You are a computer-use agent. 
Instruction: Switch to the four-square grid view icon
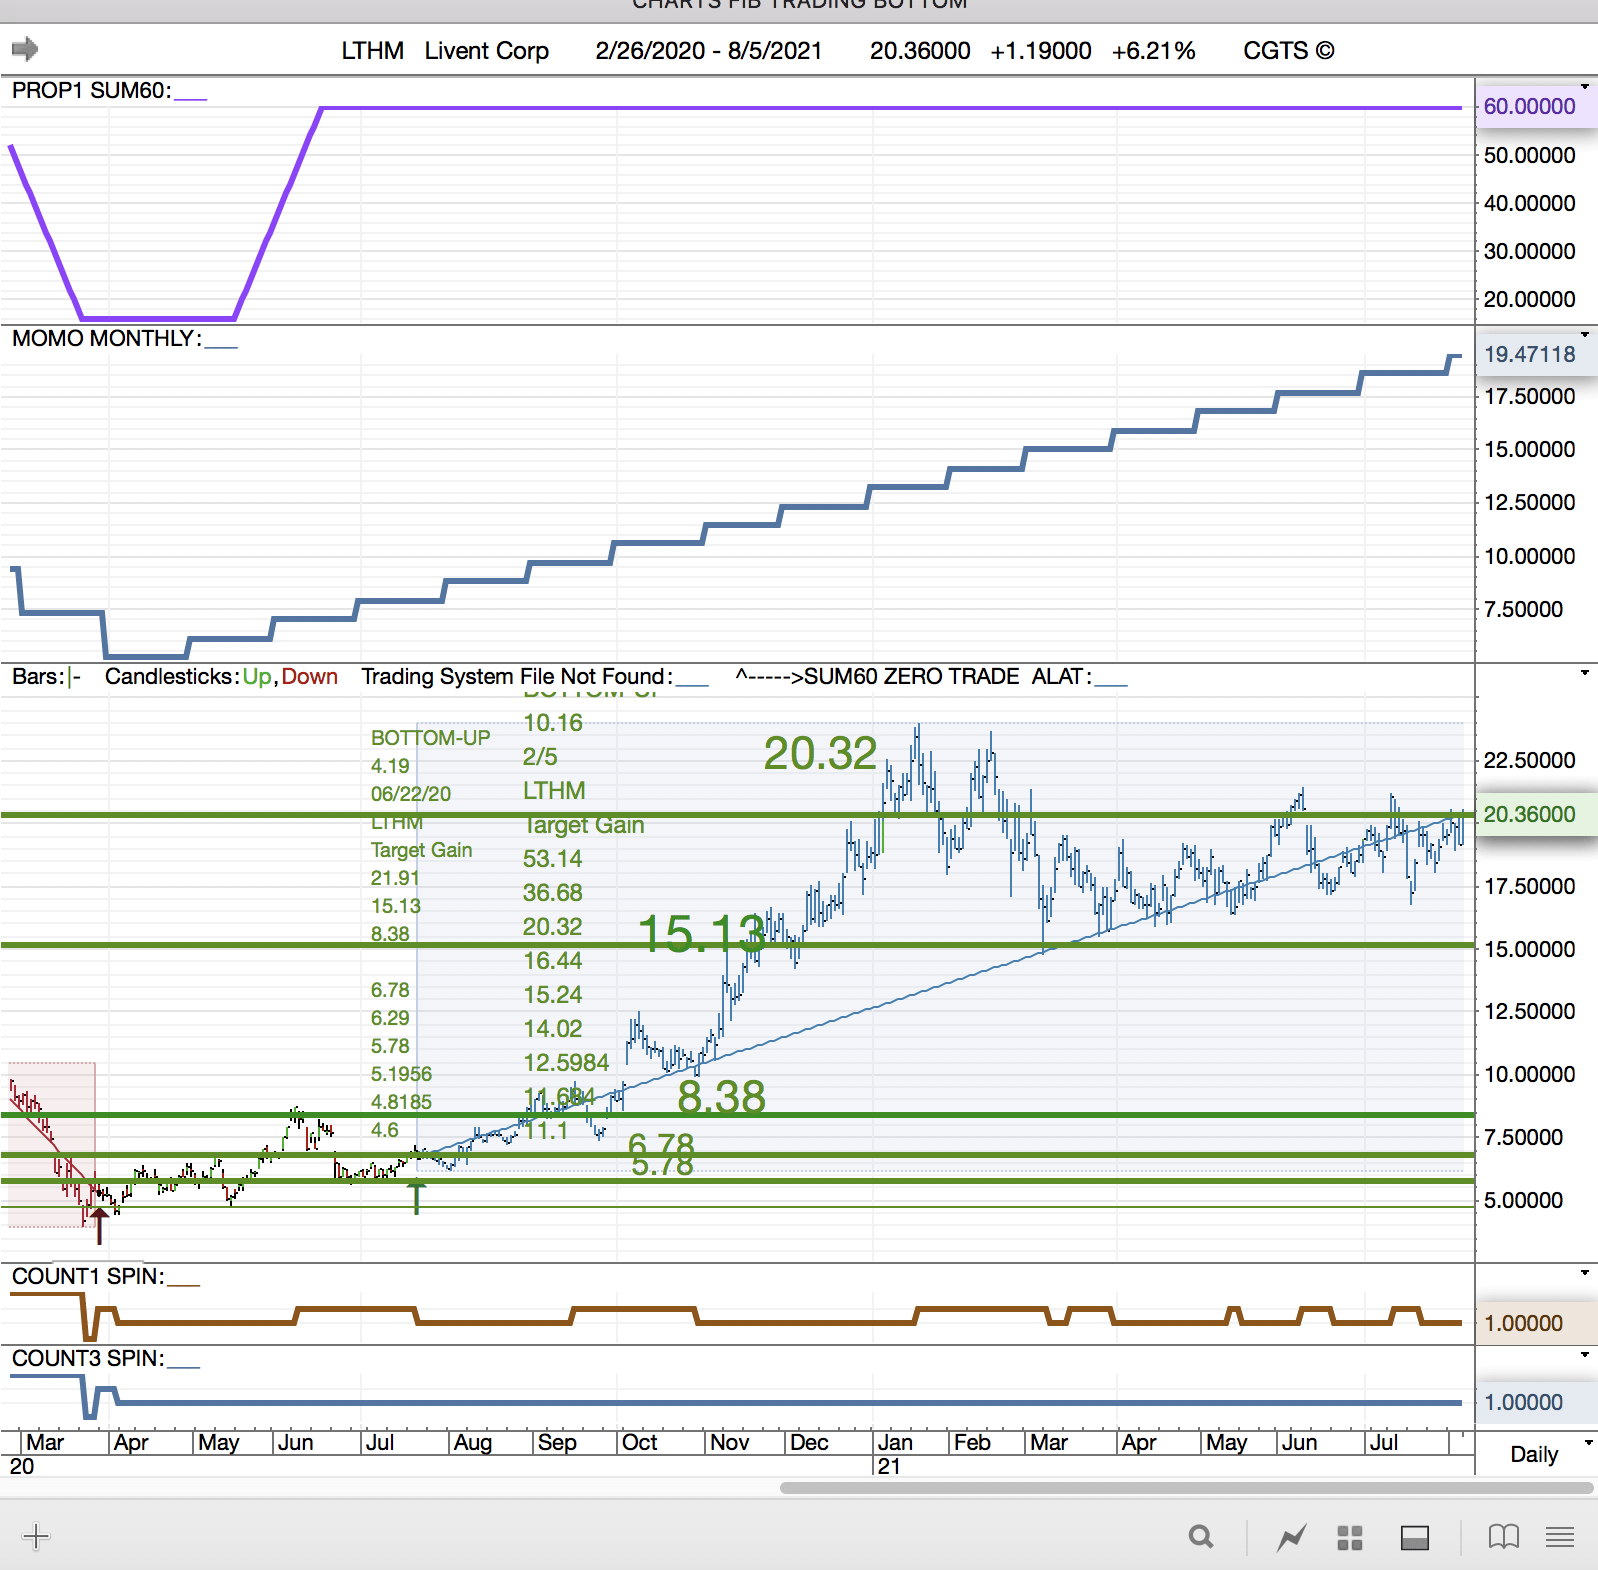(x=1350, y=1537)
